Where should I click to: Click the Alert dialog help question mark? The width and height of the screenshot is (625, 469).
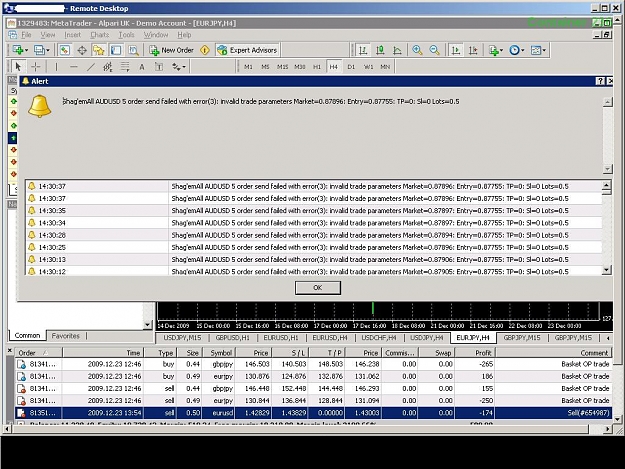click(600, 81)
